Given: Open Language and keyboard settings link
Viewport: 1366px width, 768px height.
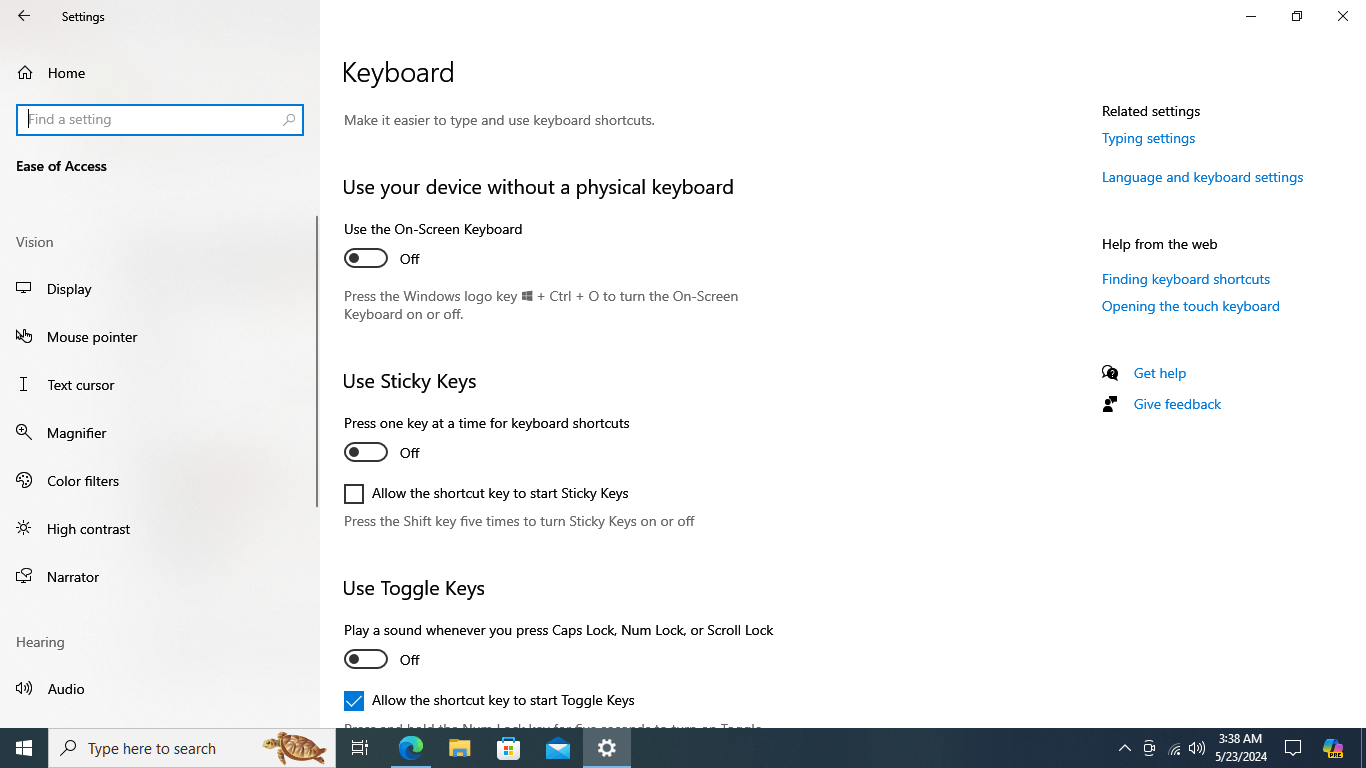Looking at the screenshot, I should point(1202,178).
